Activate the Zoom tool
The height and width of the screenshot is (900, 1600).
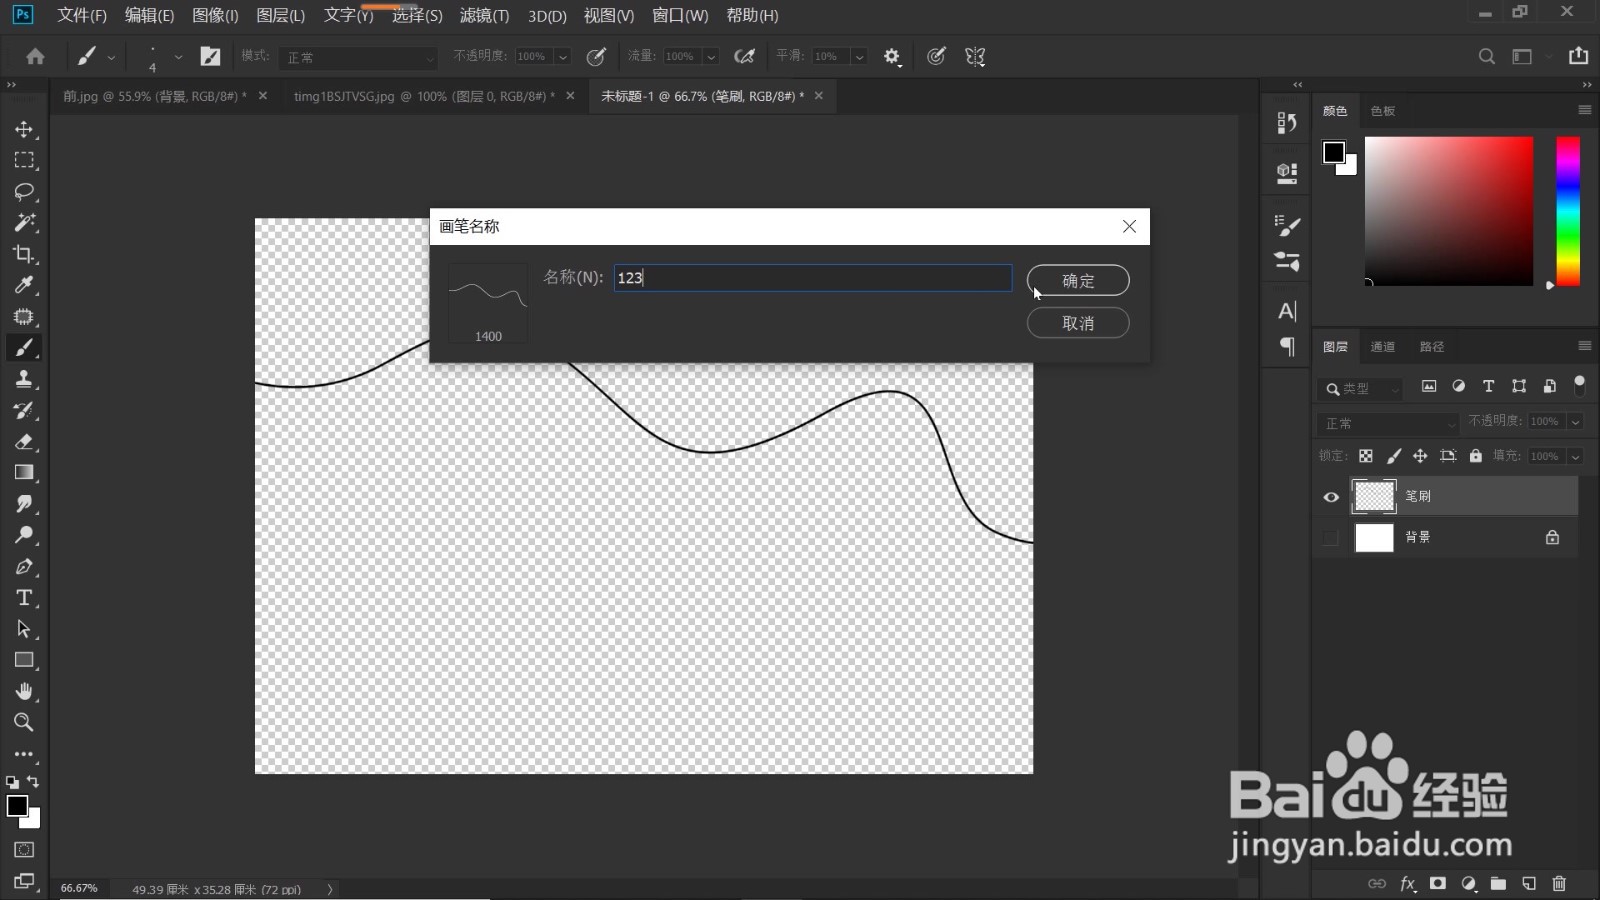24,722
